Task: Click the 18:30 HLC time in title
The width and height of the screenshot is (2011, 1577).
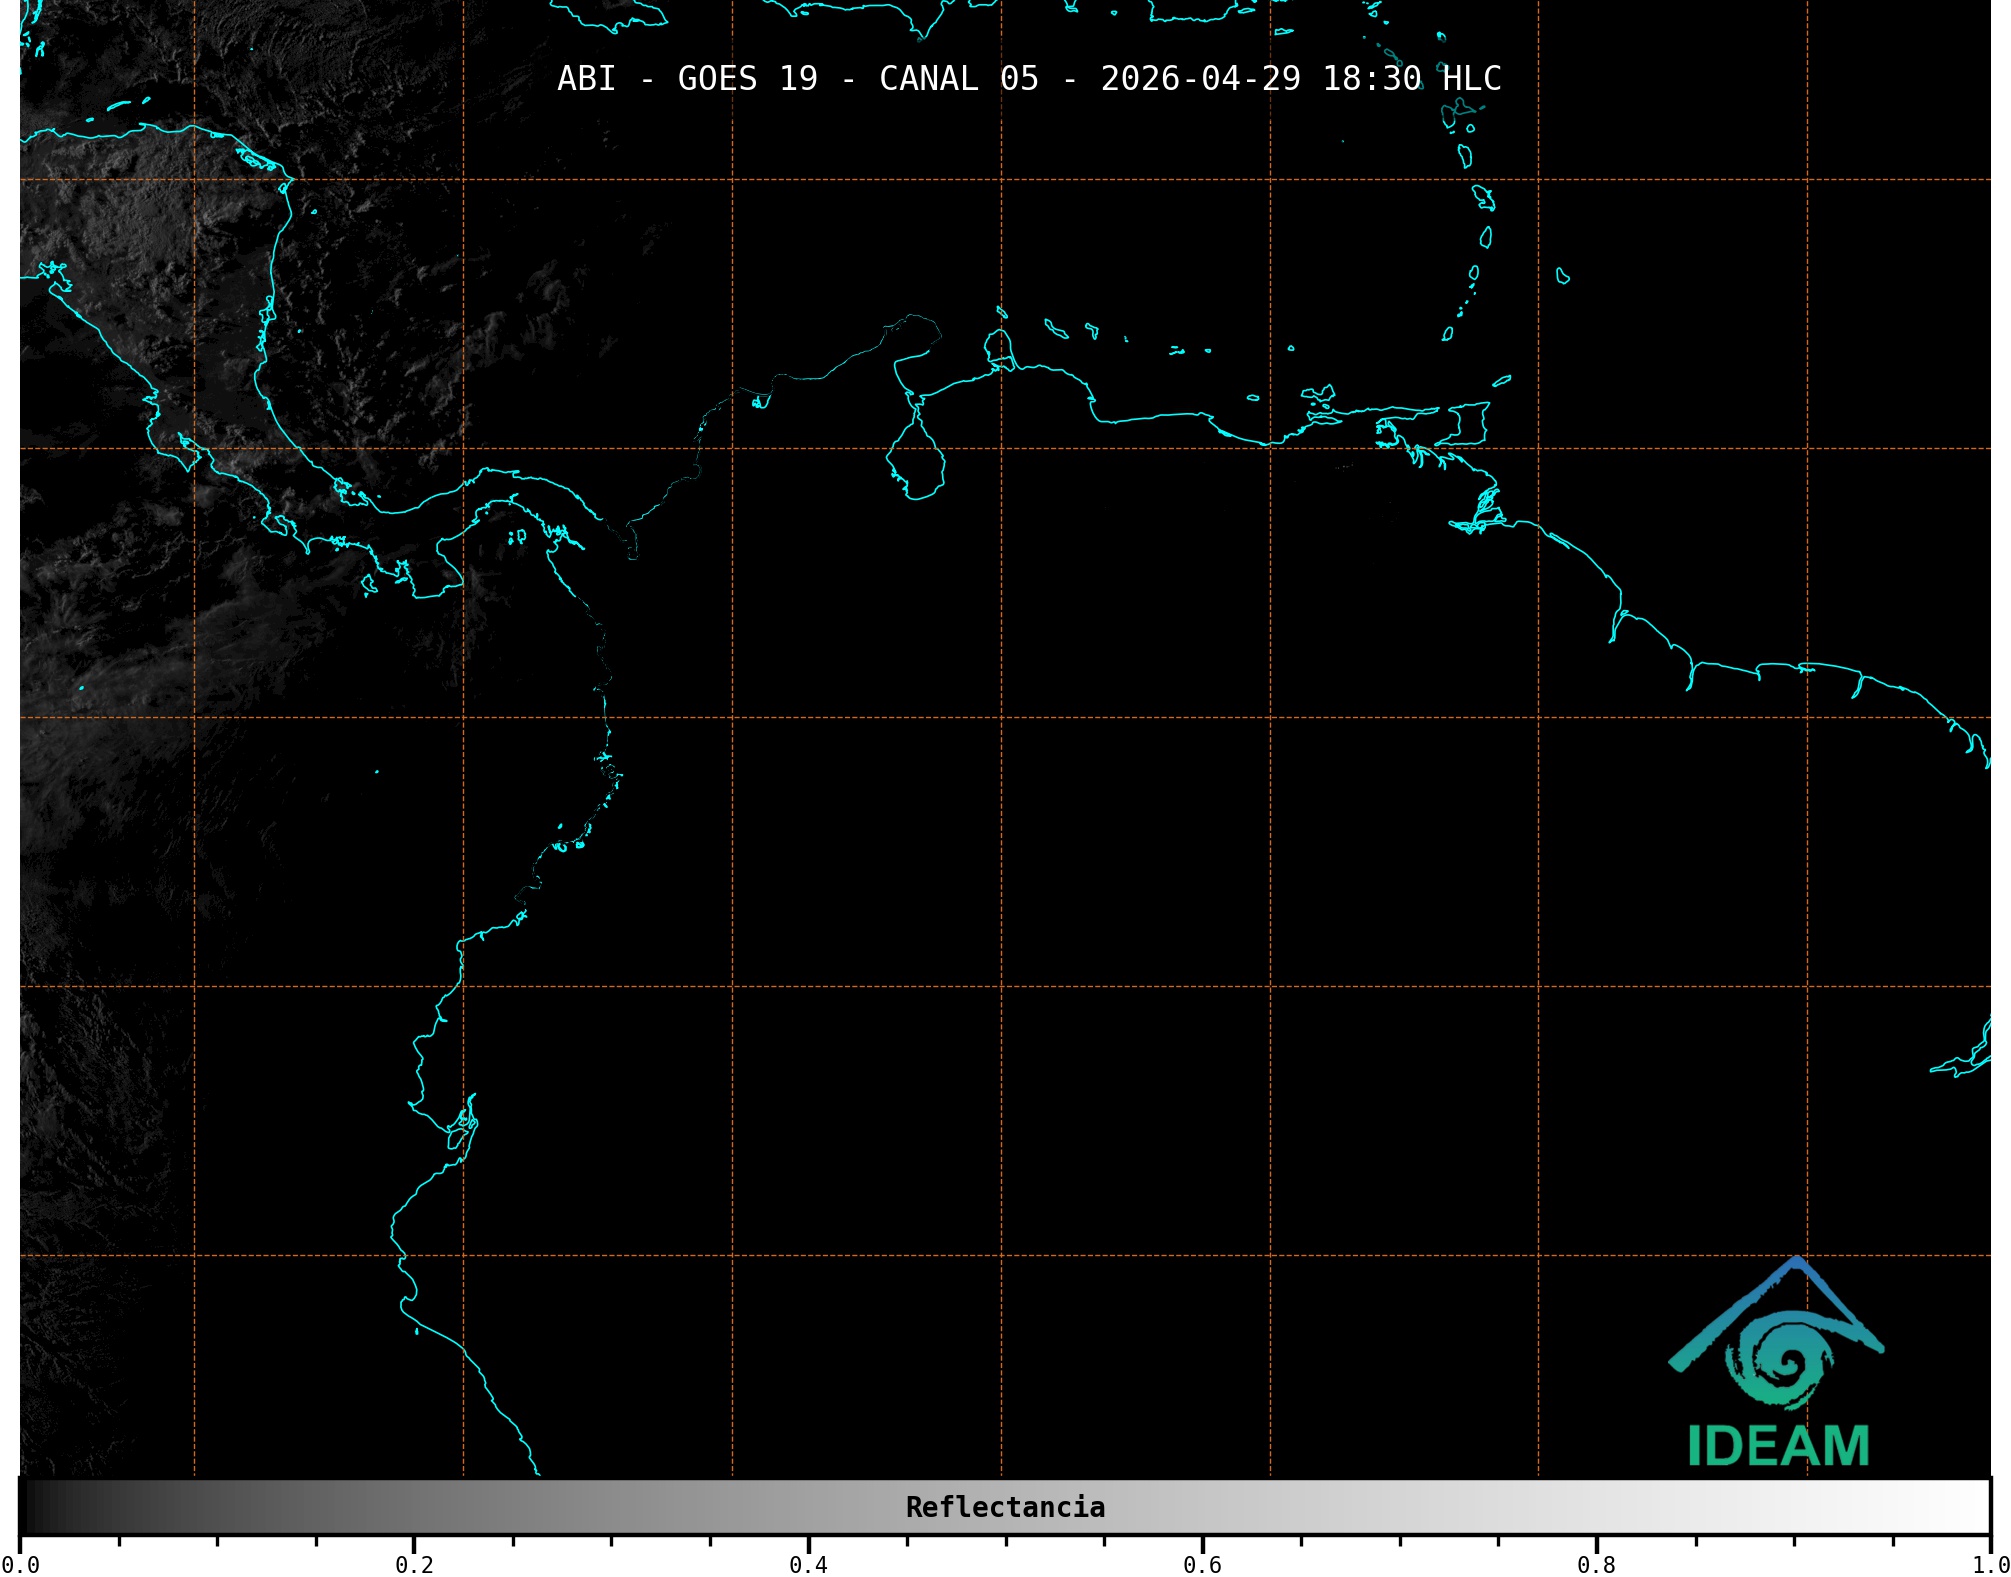Action: [x=1411, y=79]
